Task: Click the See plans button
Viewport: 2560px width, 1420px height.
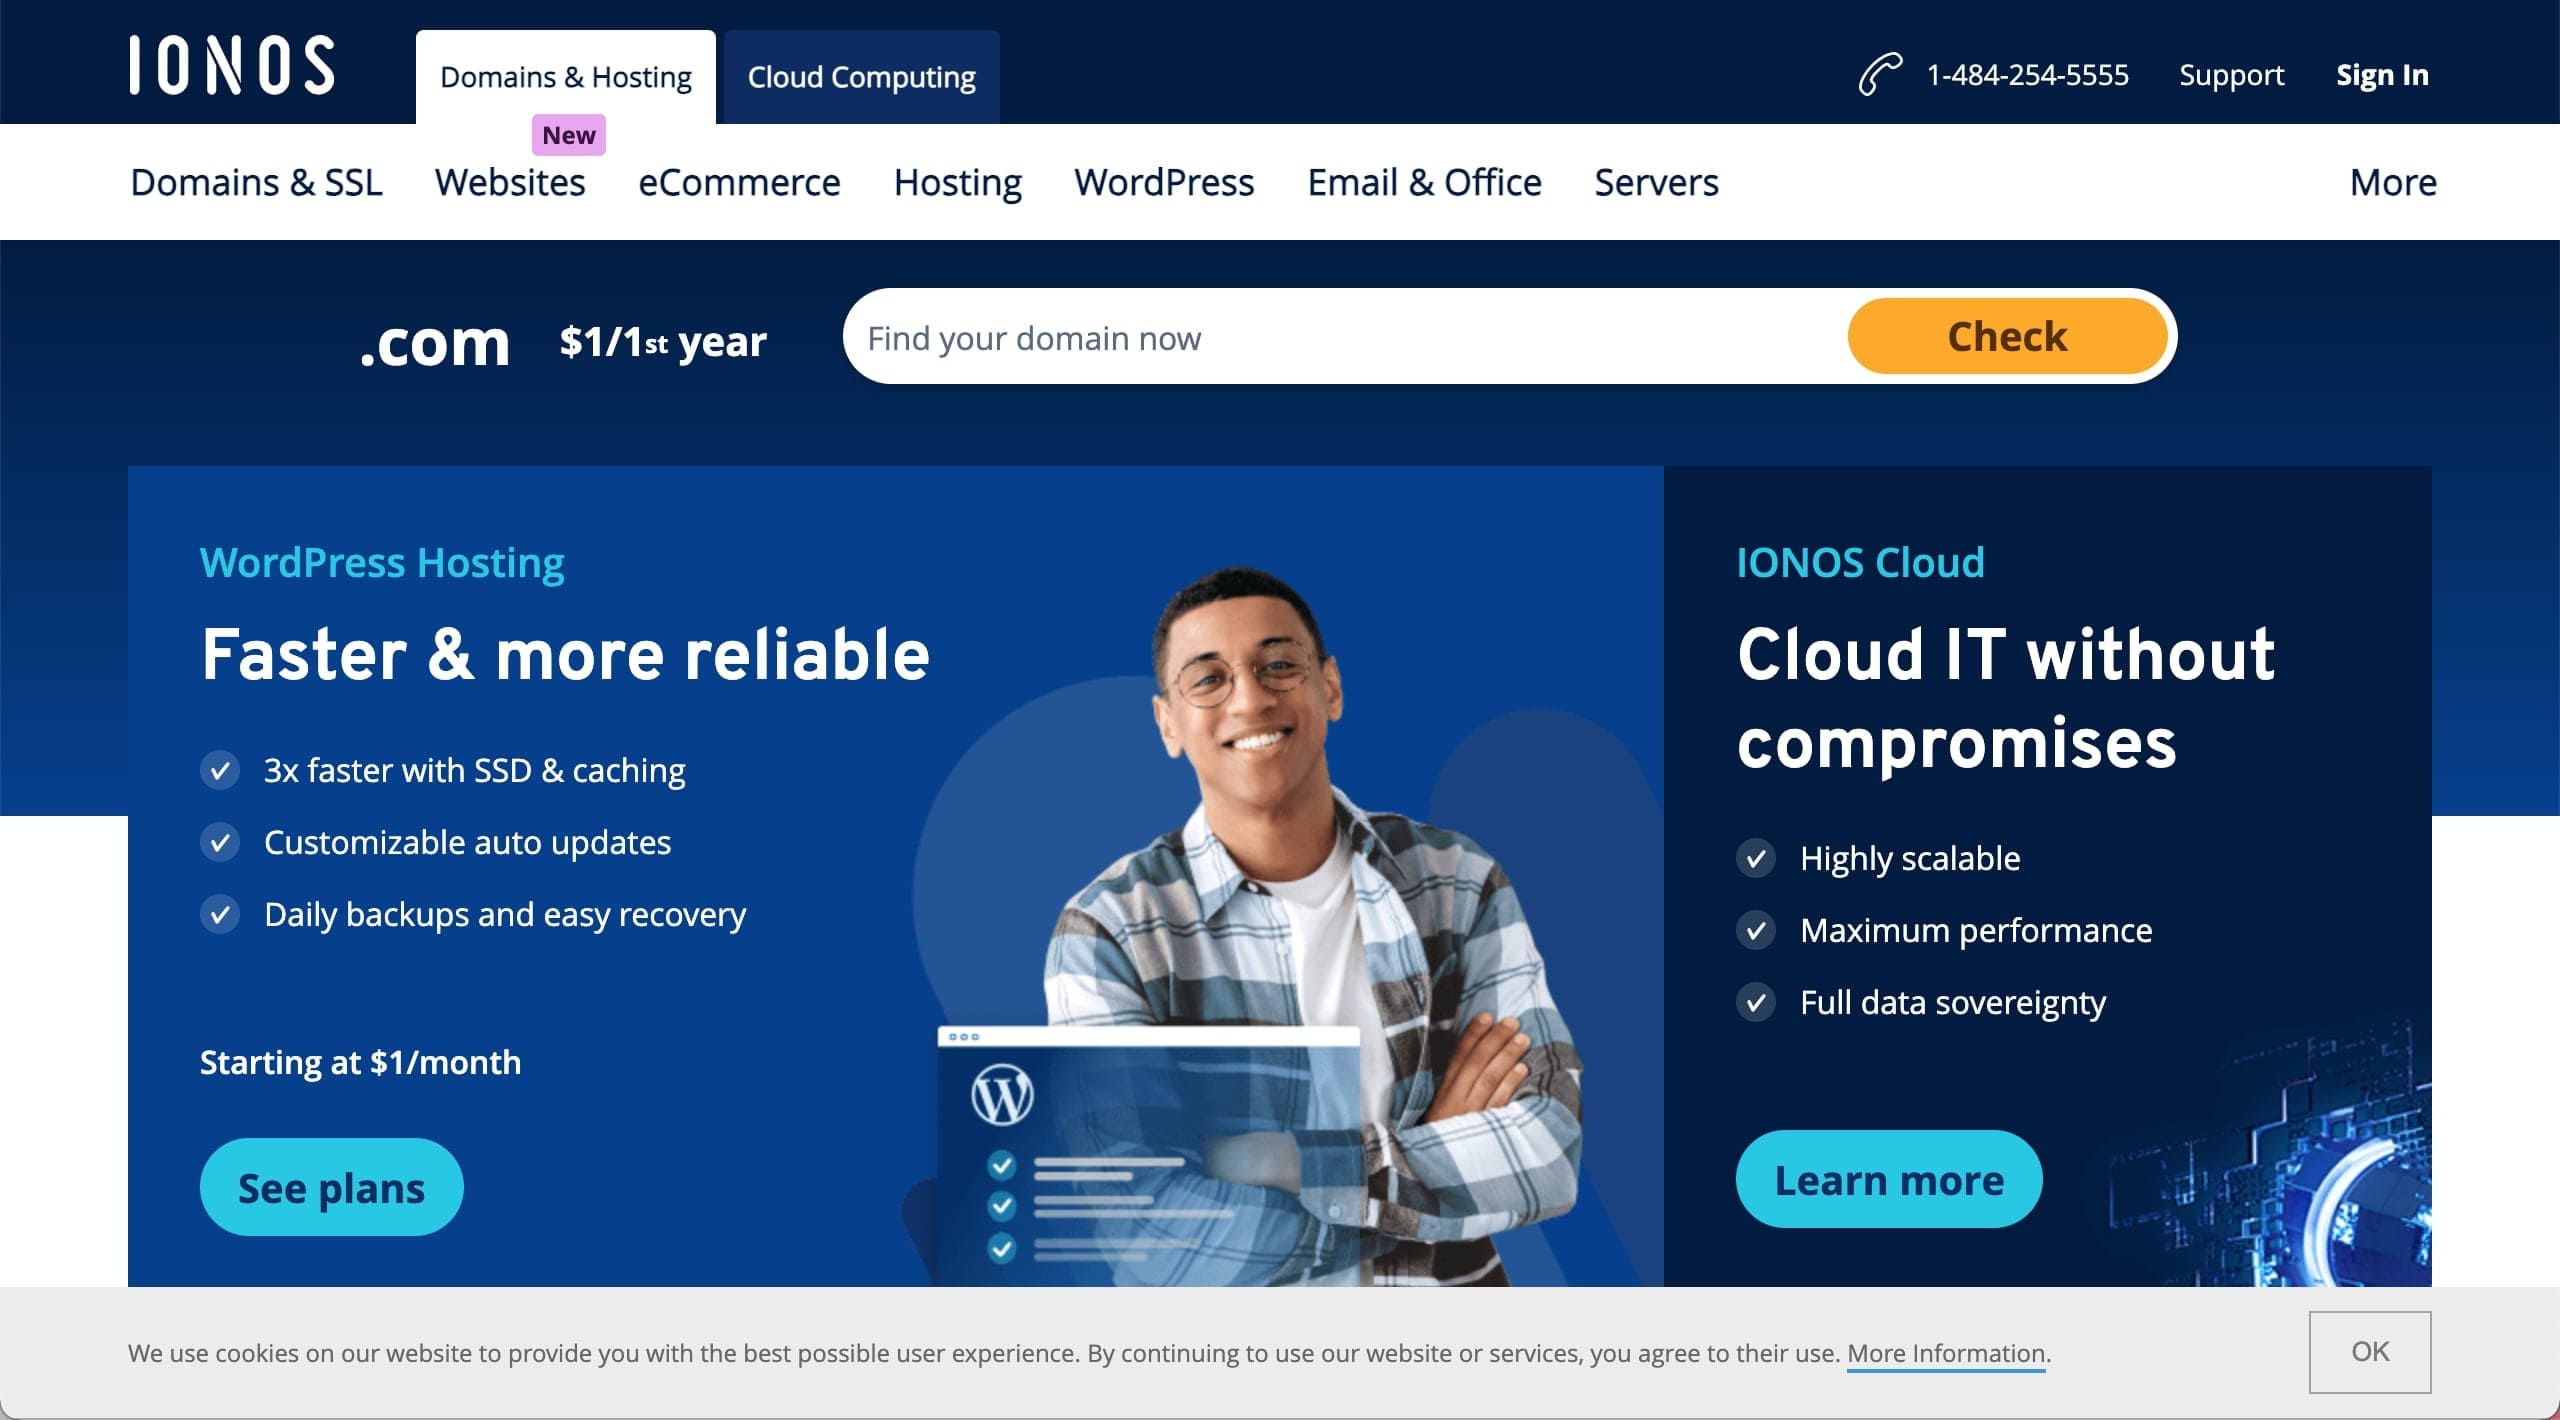Action: (332, 1187)
